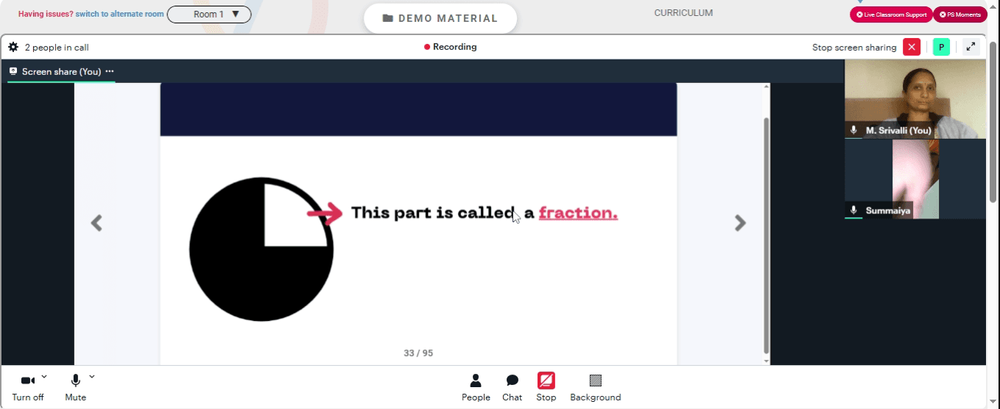Viewport: 1000px width, 409px height.
Task: Stop screen share from bottom toolbar
Action: [x=546, y=387]
